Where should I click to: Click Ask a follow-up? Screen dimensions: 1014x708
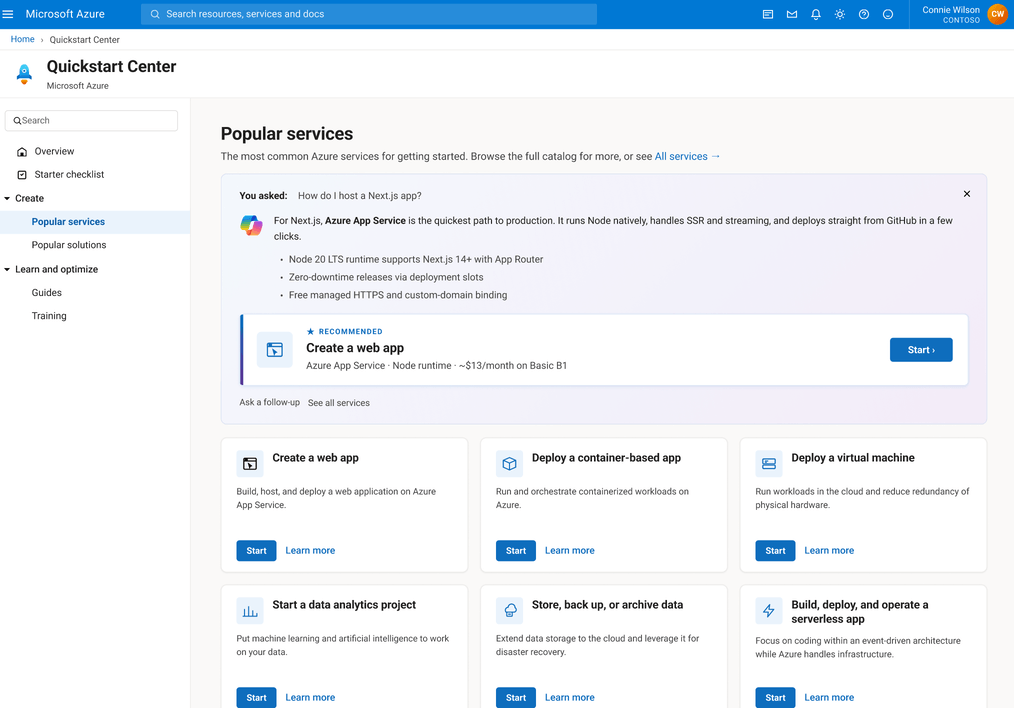coord(270,402)
